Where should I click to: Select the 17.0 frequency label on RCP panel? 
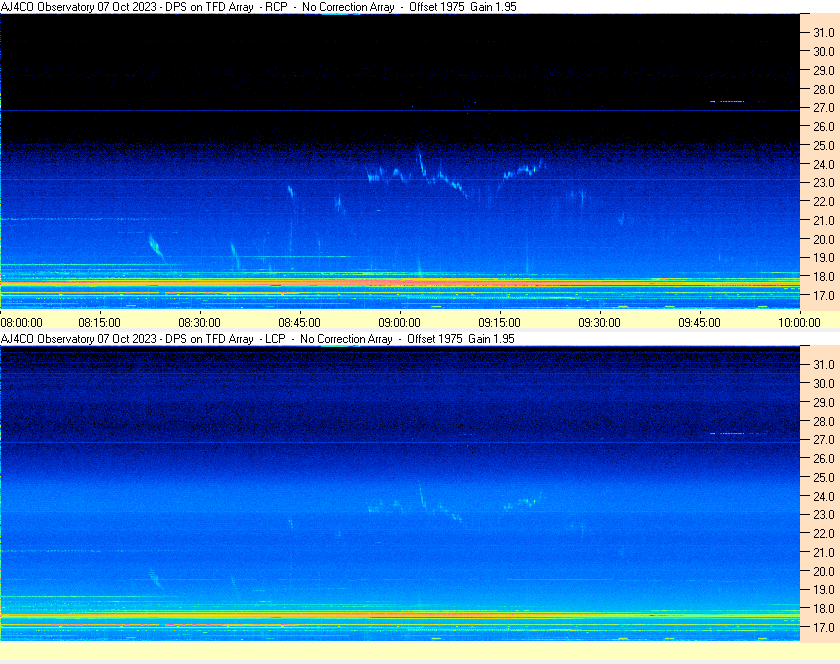(824, 295)
